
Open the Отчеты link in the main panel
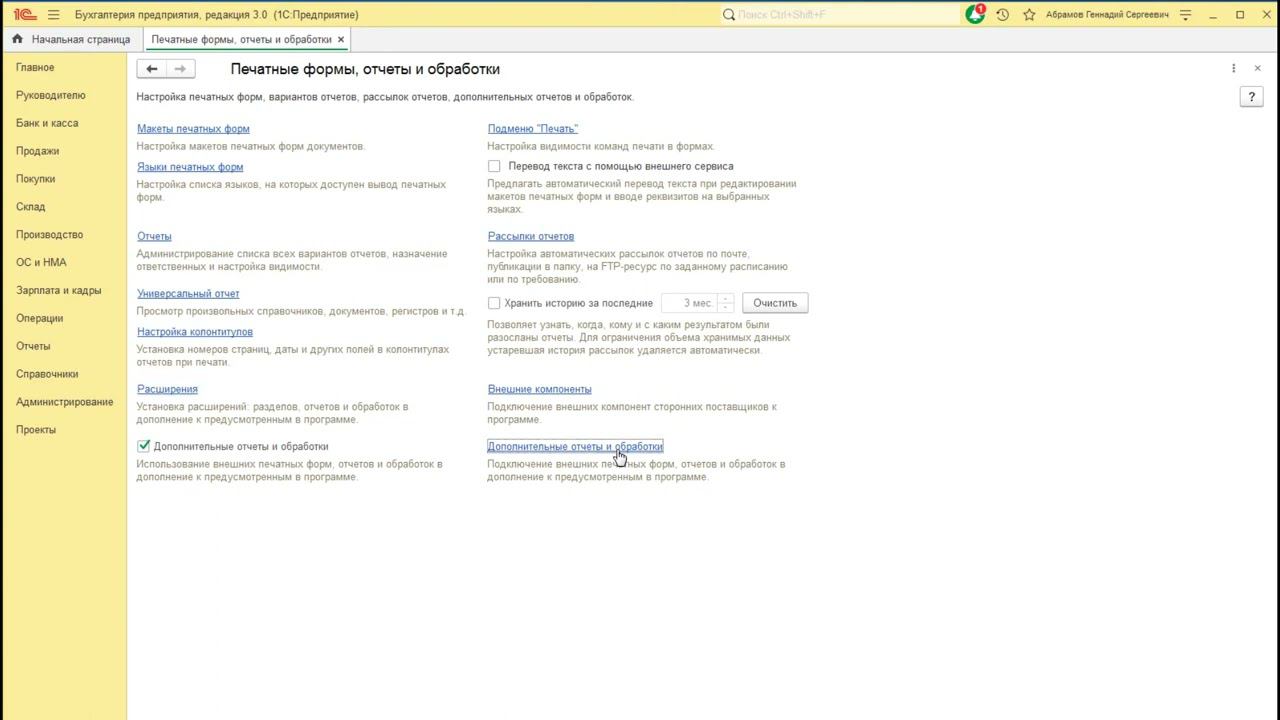click(154, 236)
